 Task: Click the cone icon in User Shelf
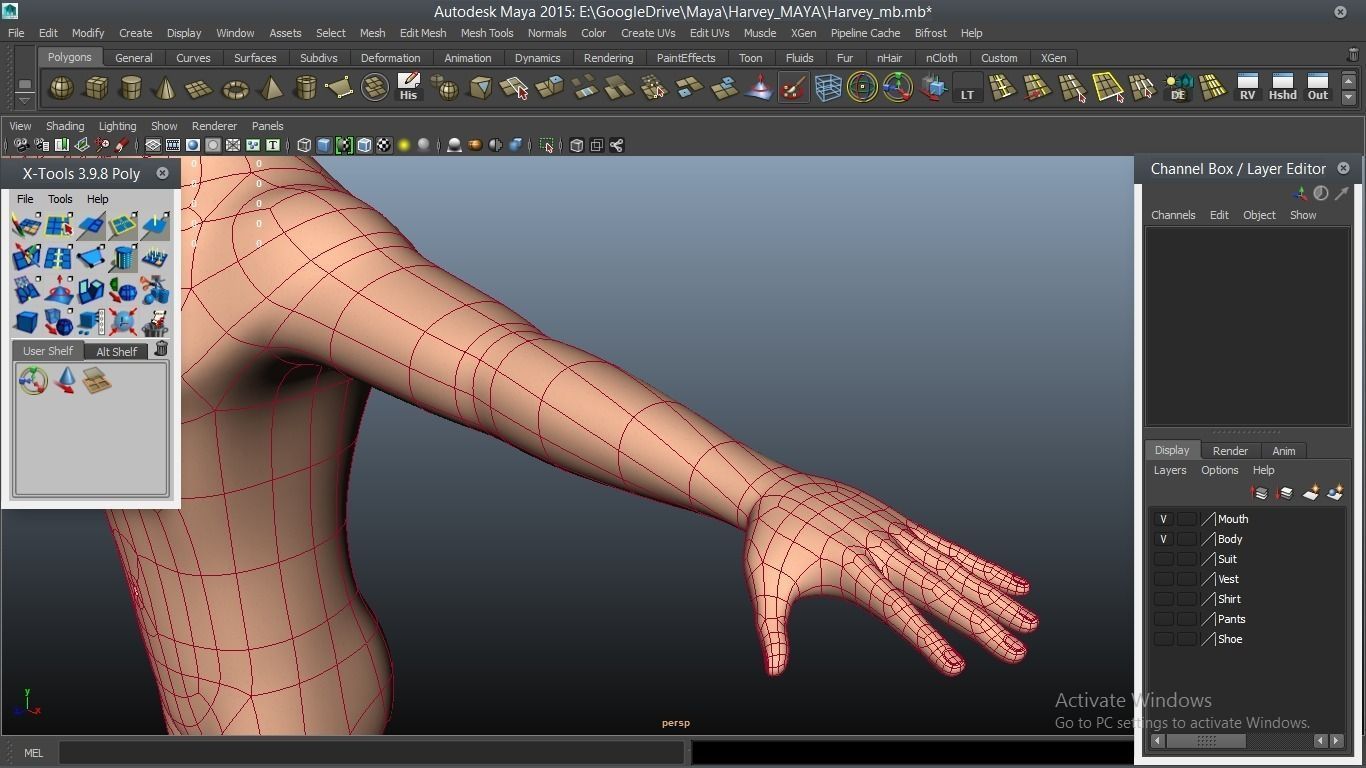point(65,380)
